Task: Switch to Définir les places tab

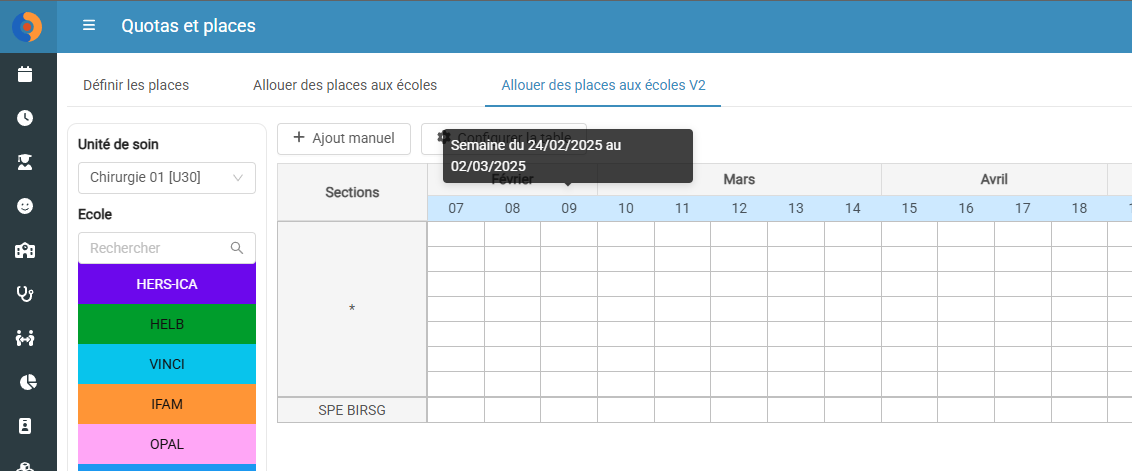Action: (136, 85)
